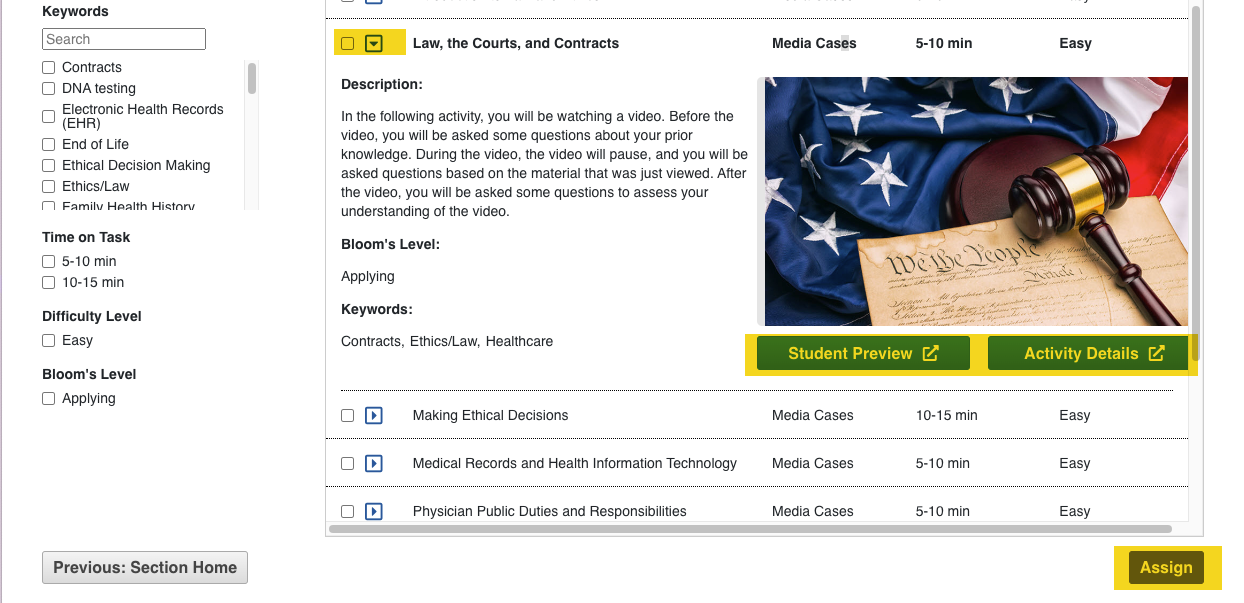Click the keywords Search field
The width and height of the screenshot is (1244, 603).
tap(124, 39)
